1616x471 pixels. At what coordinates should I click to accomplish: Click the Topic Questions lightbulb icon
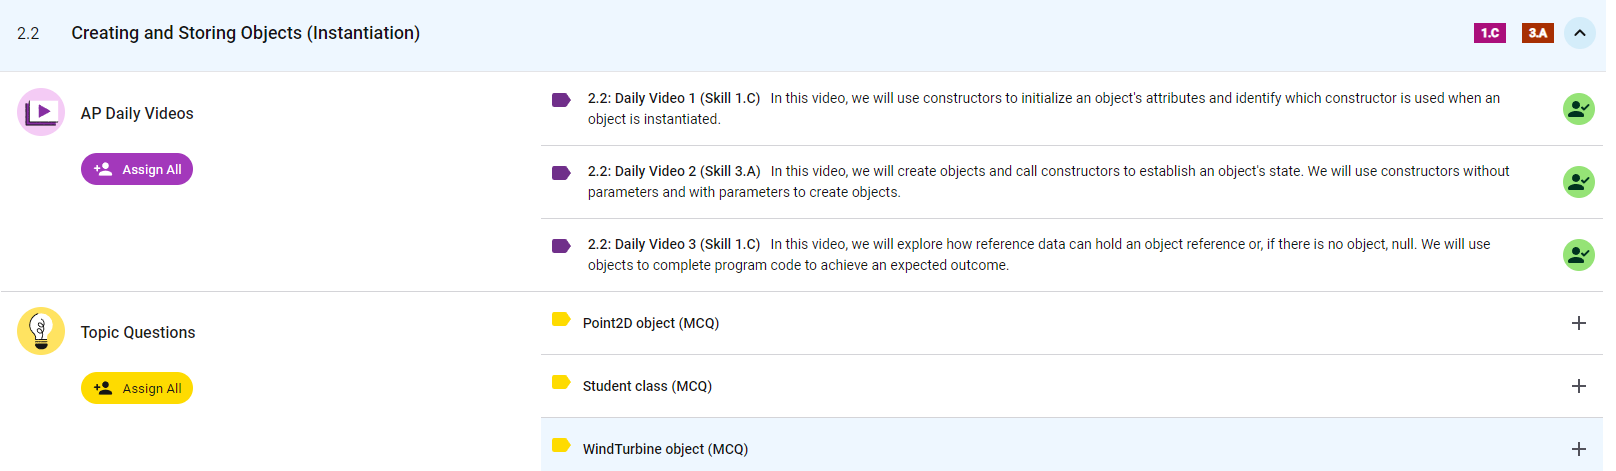(41, 331)
